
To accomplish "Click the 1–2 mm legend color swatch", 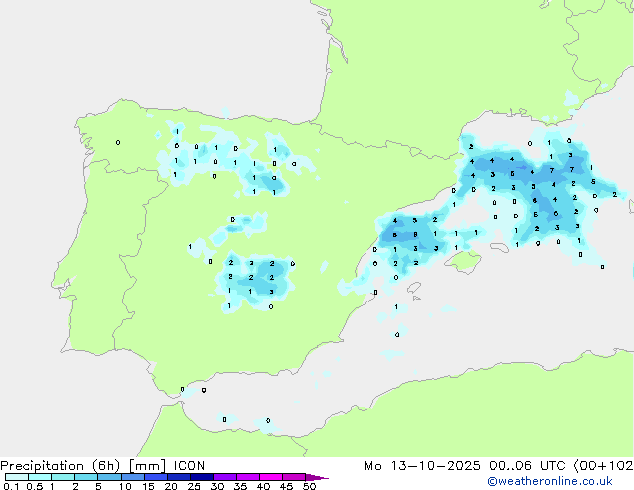I will [x=63, y=477].
